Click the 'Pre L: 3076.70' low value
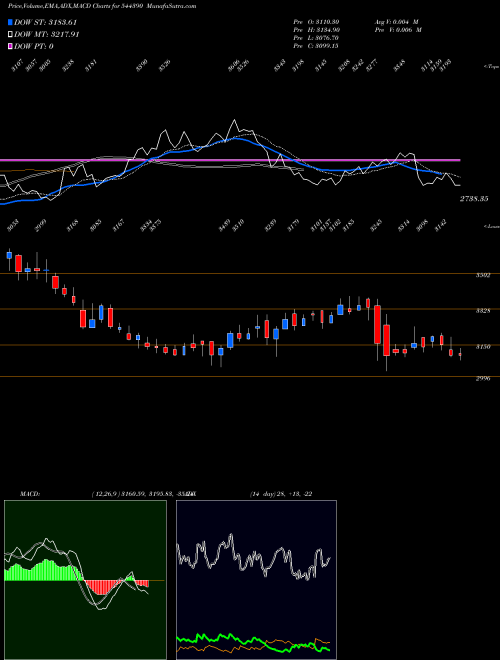The image size is (500, 660). click(x=316, y=38)
